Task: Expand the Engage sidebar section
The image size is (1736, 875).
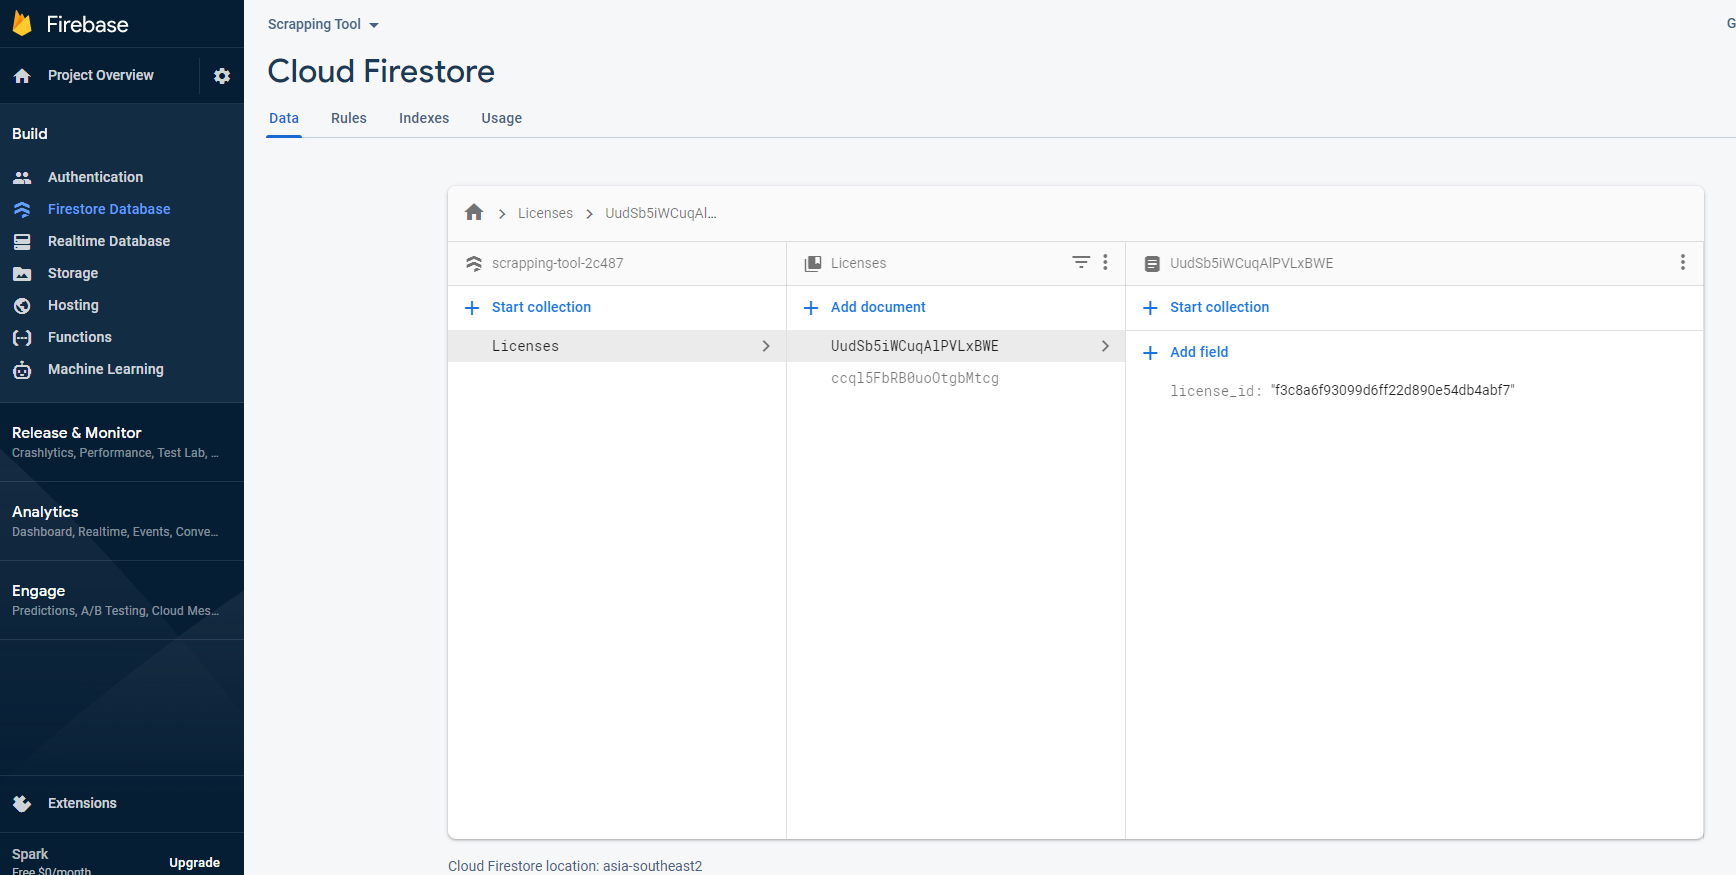Action: pos(122,600)
